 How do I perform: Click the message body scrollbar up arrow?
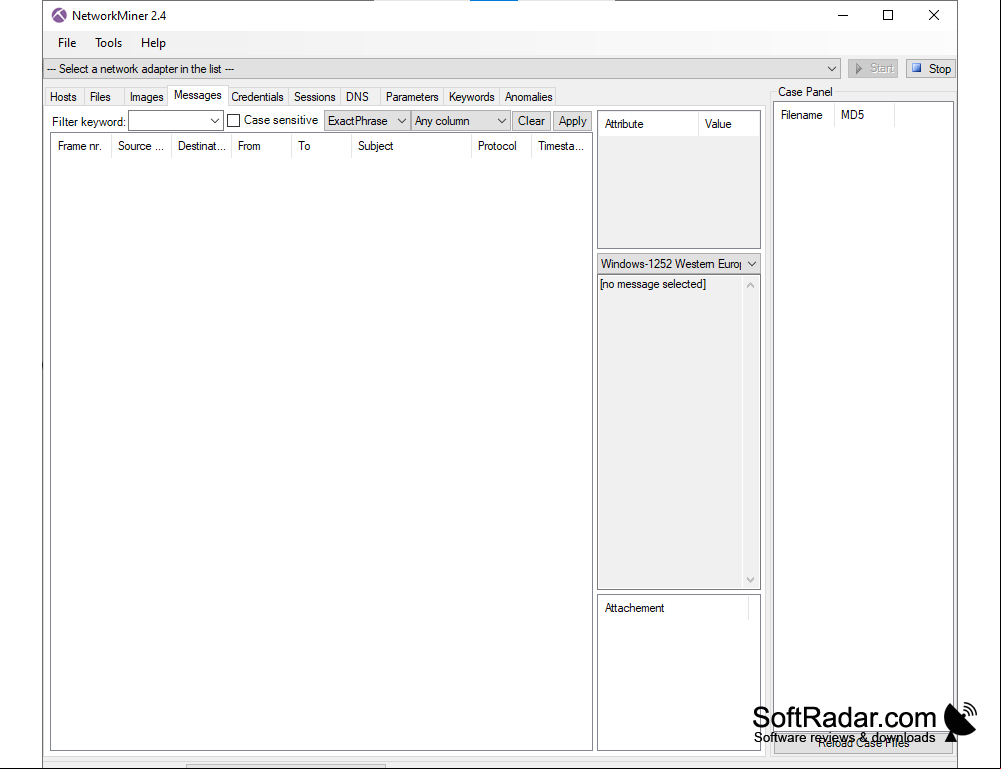click(x=751, y=285)
